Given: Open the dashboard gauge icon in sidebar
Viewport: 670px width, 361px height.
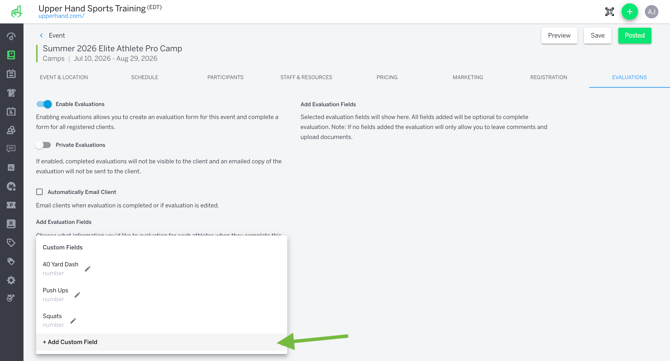Looking at the screenshot, I should tap(12, 36).
